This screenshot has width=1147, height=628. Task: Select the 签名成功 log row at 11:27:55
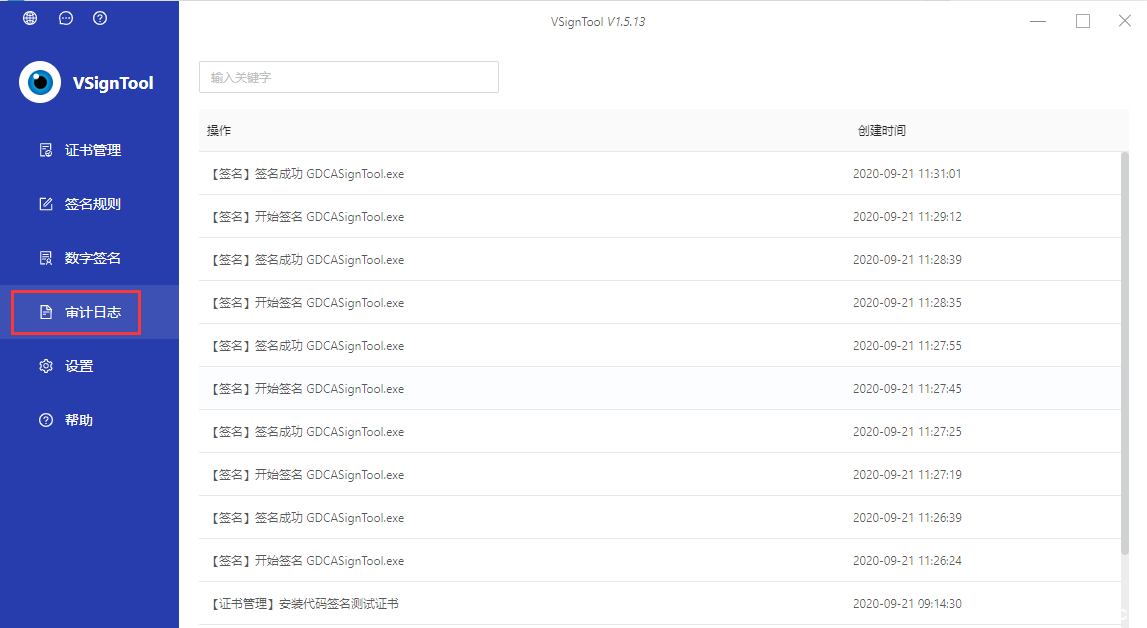tap(660, 346)
